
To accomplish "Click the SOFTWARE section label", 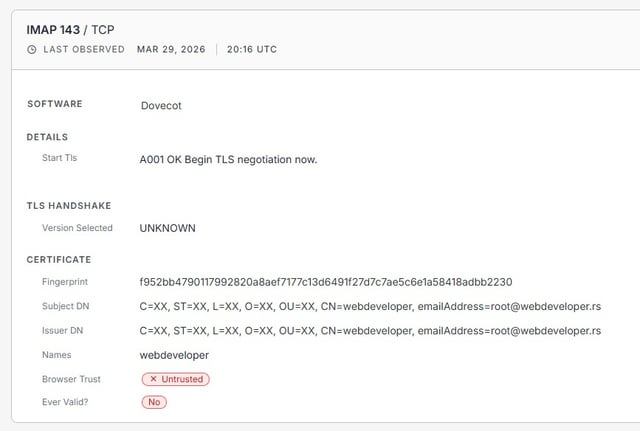I will coord(55,104).
